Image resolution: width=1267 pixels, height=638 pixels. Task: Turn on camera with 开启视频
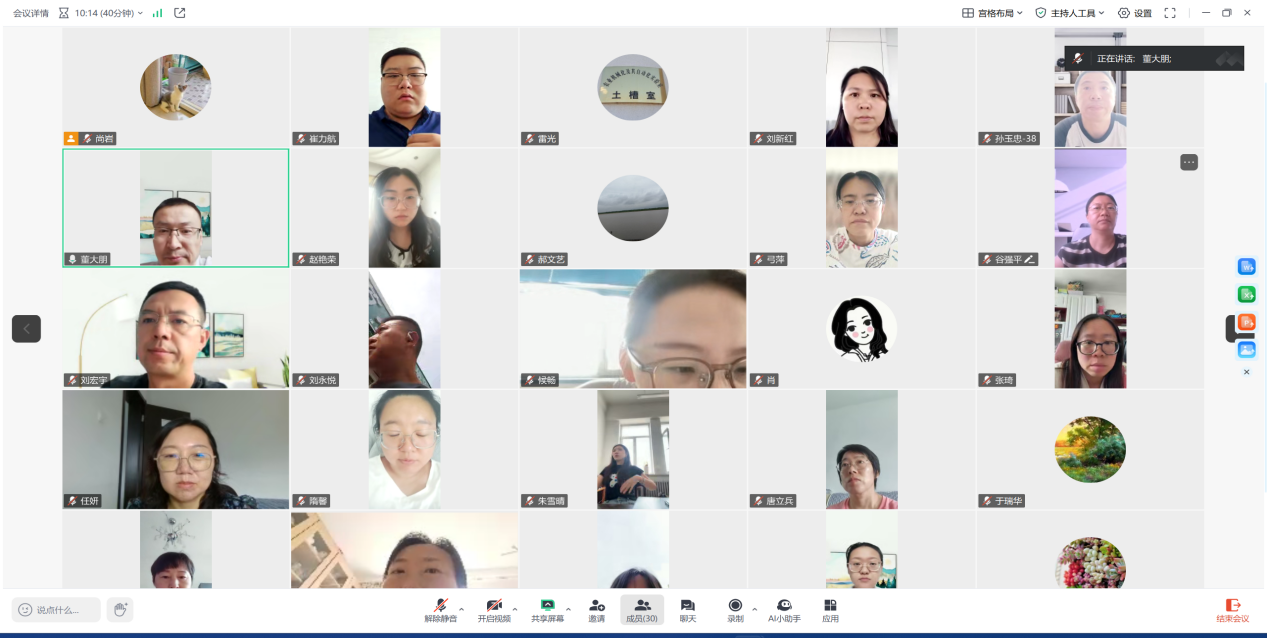coord(494,610)
